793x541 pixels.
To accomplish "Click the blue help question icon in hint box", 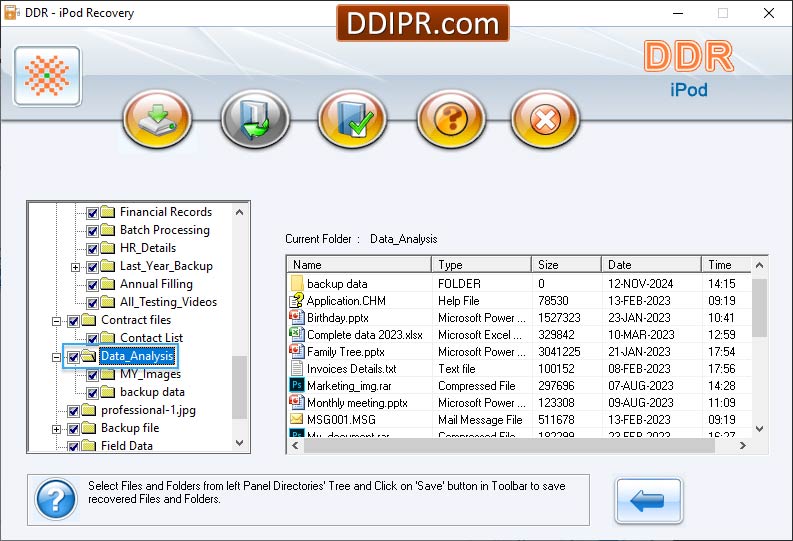I will point(56,499).
